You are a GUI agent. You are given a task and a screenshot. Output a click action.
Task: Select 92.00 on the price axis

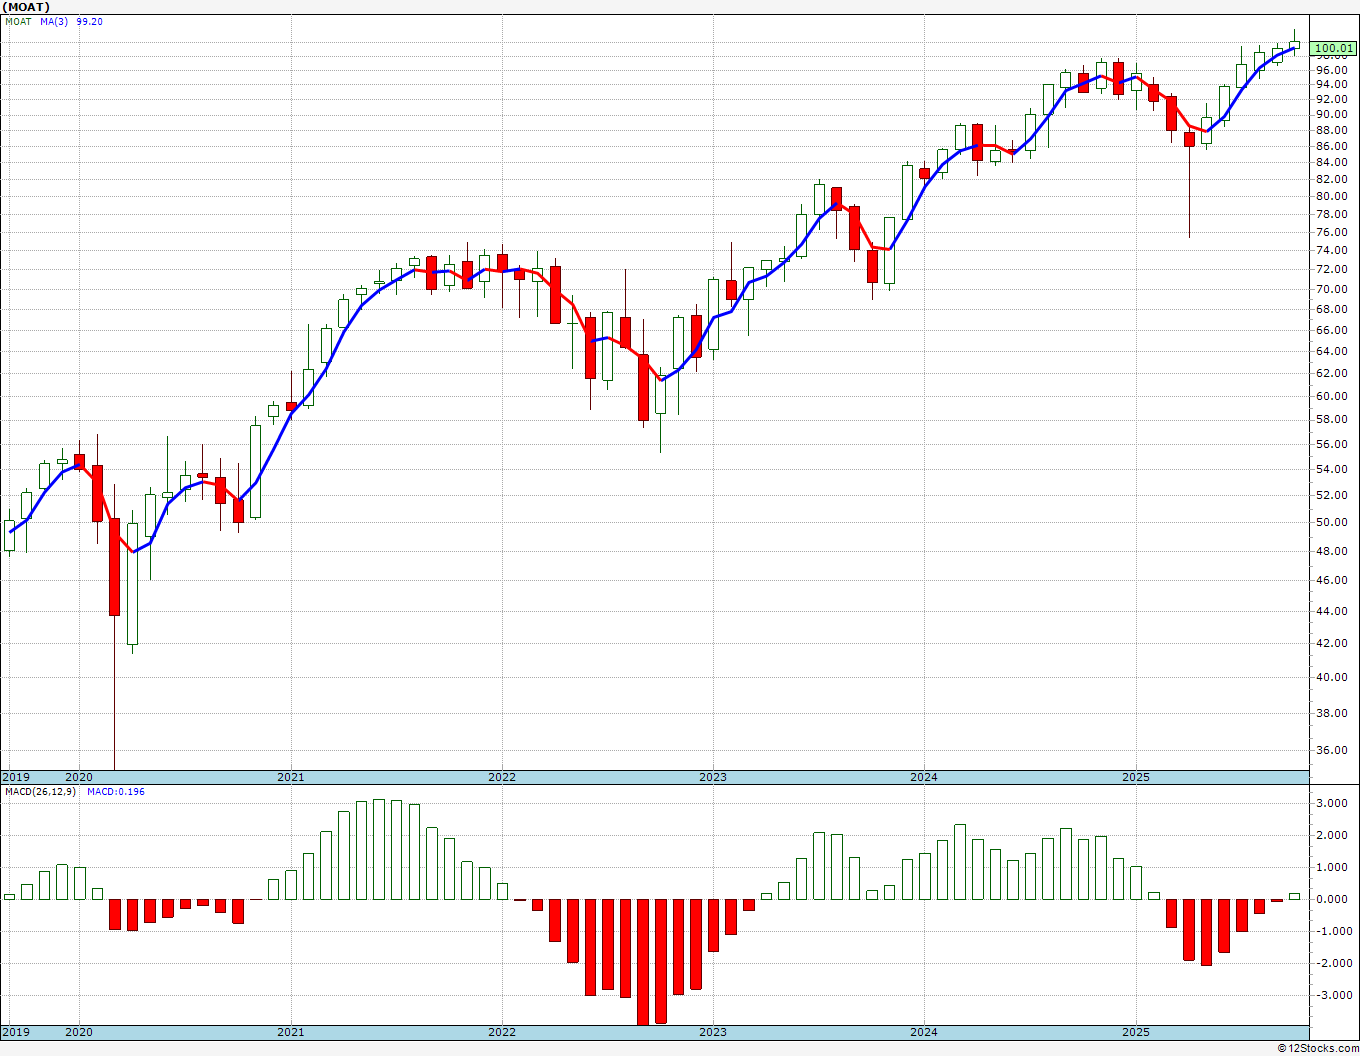[x=1330, y=100]
